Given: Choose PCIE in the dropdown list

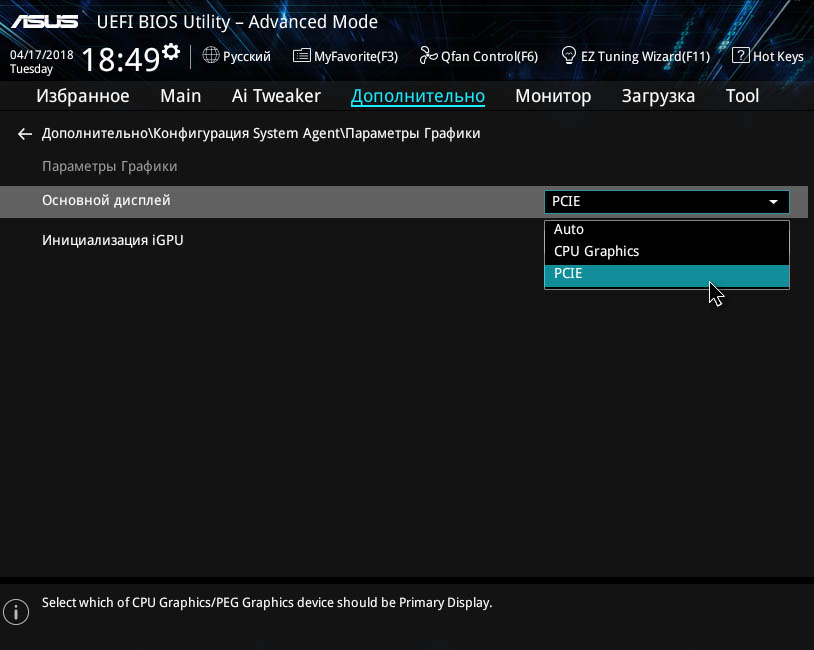Looking at the screenshot, I should (x=667, y=274).
